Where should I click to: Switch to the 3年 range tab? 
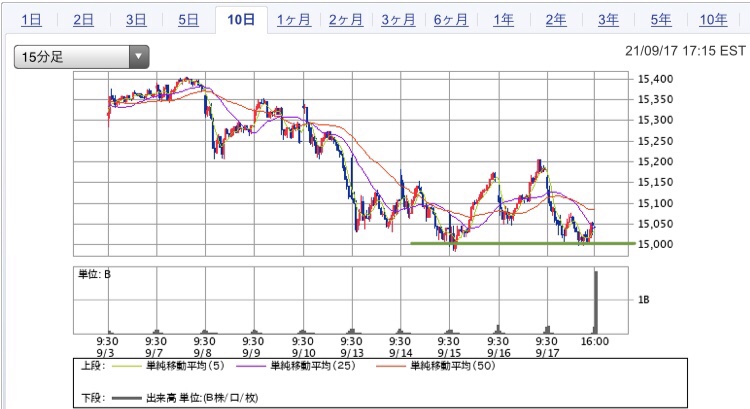click(x=608, y=20)
